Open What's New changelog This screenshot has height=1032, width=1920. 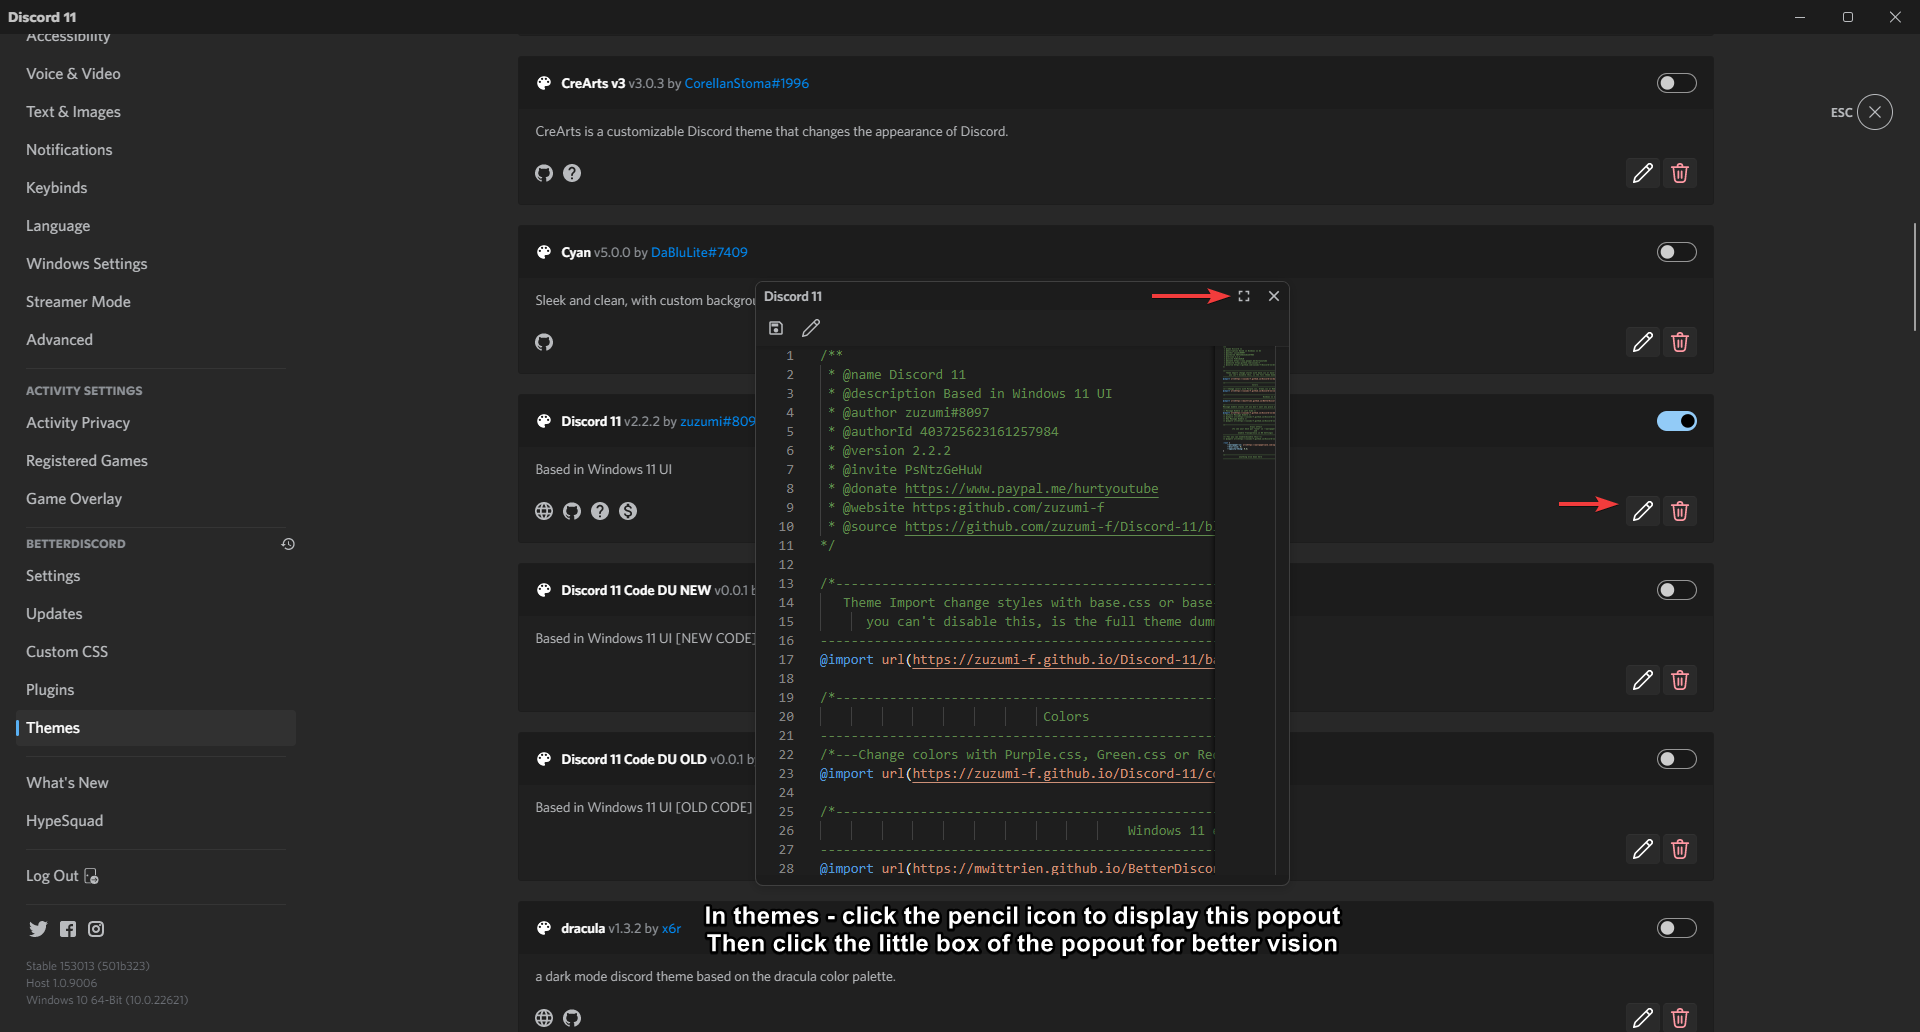click(156, 783)
